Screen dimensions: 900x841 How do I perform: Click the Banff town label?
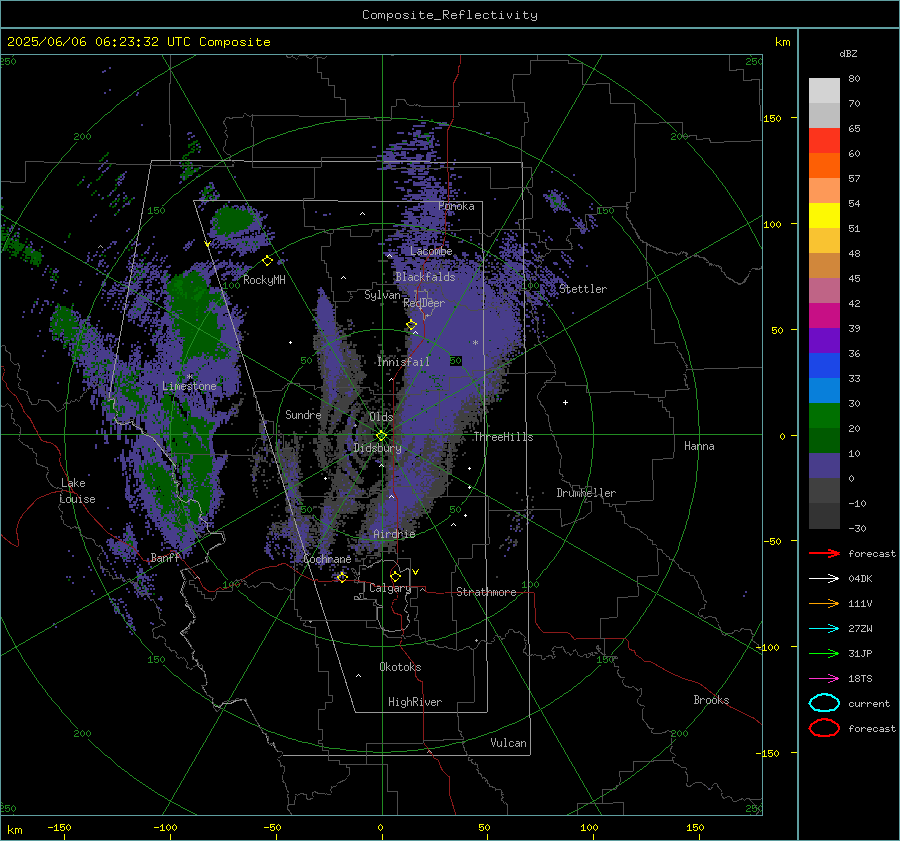click(x=165, y=557)
